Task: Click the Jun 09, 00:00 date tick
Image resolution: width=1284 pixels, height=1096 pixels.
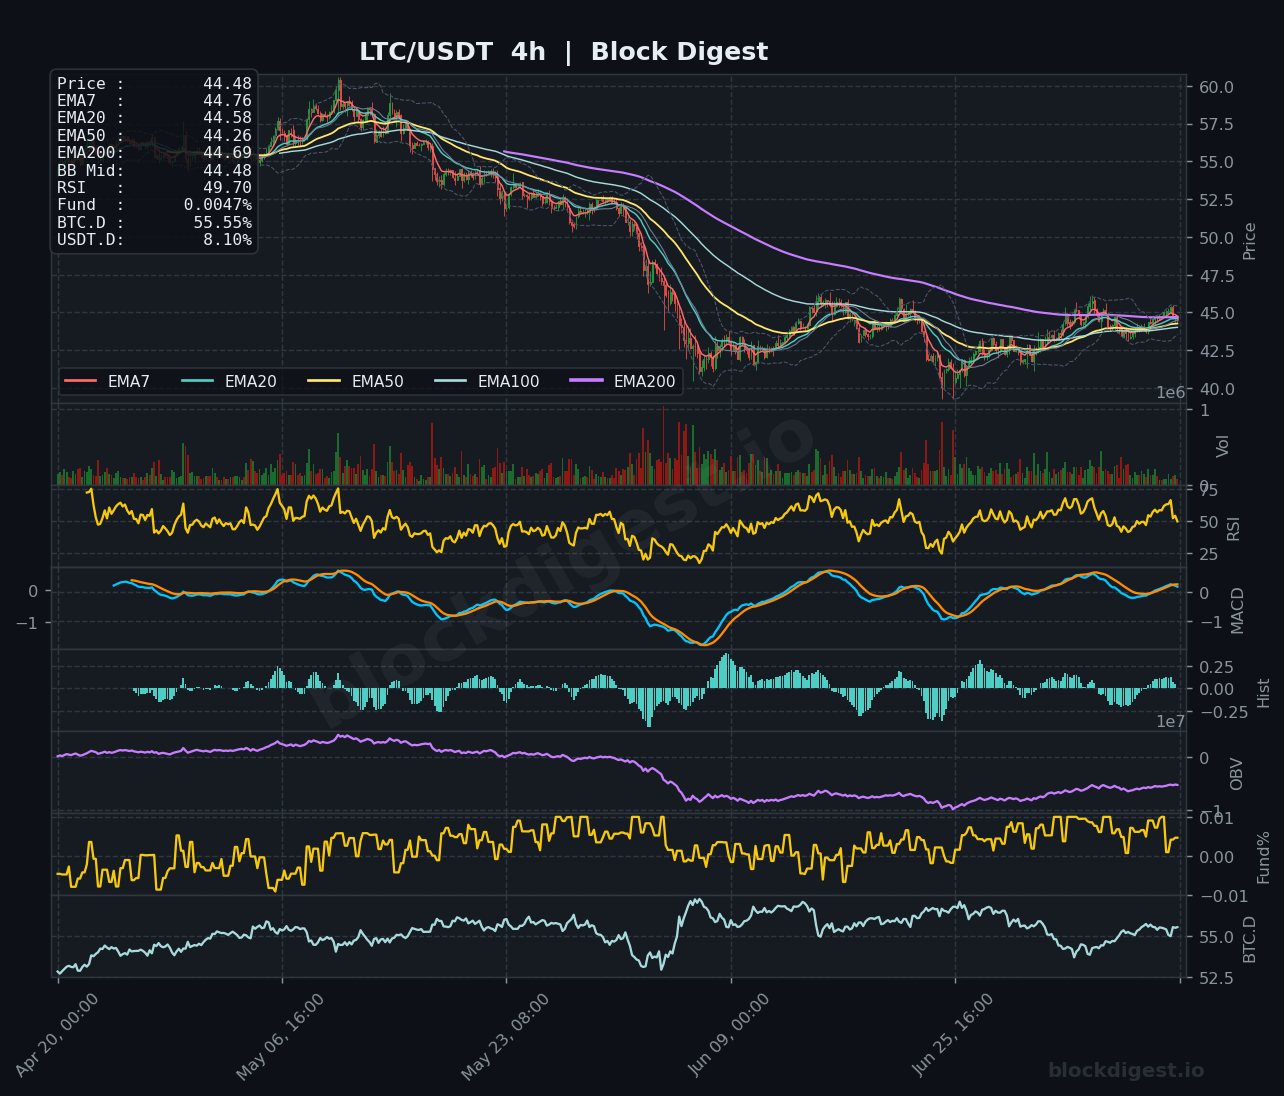Action: 731,1035
